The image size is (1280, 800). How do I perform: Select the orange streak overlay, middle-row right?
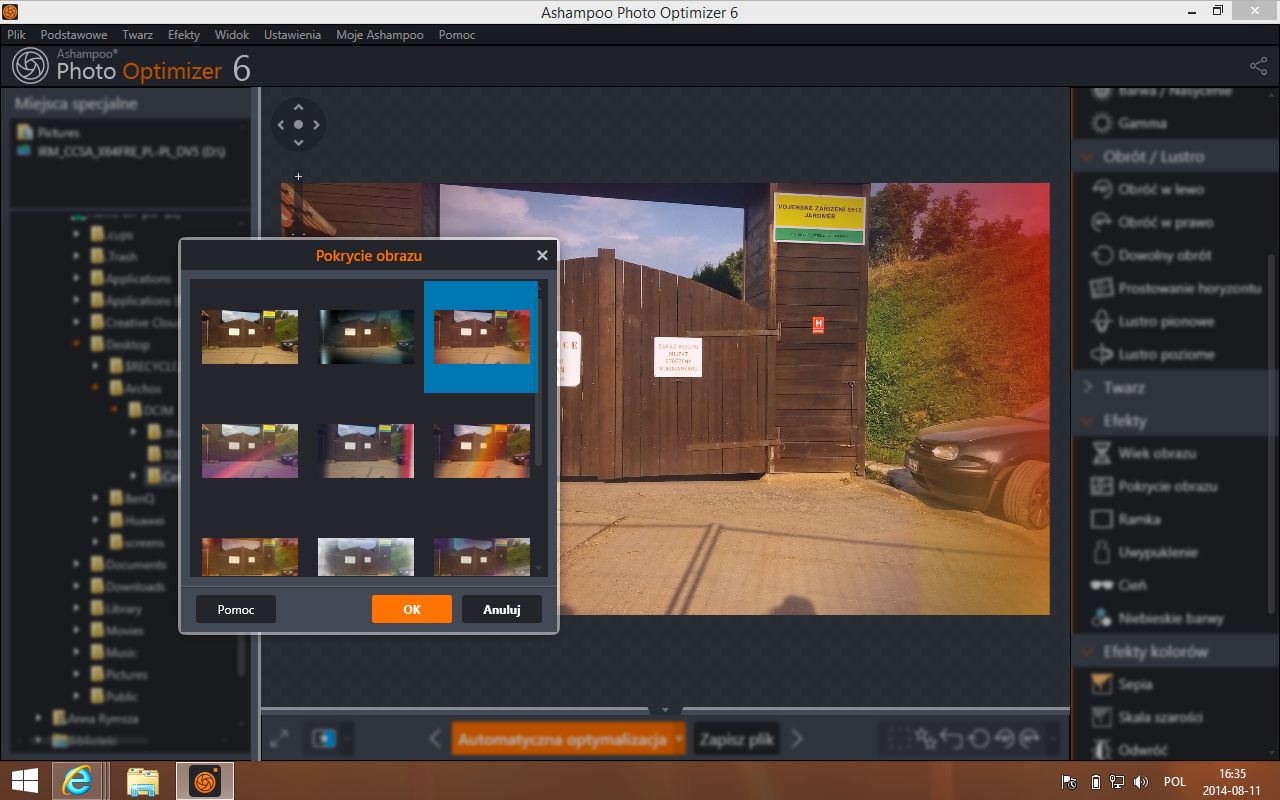coord(482,450)
